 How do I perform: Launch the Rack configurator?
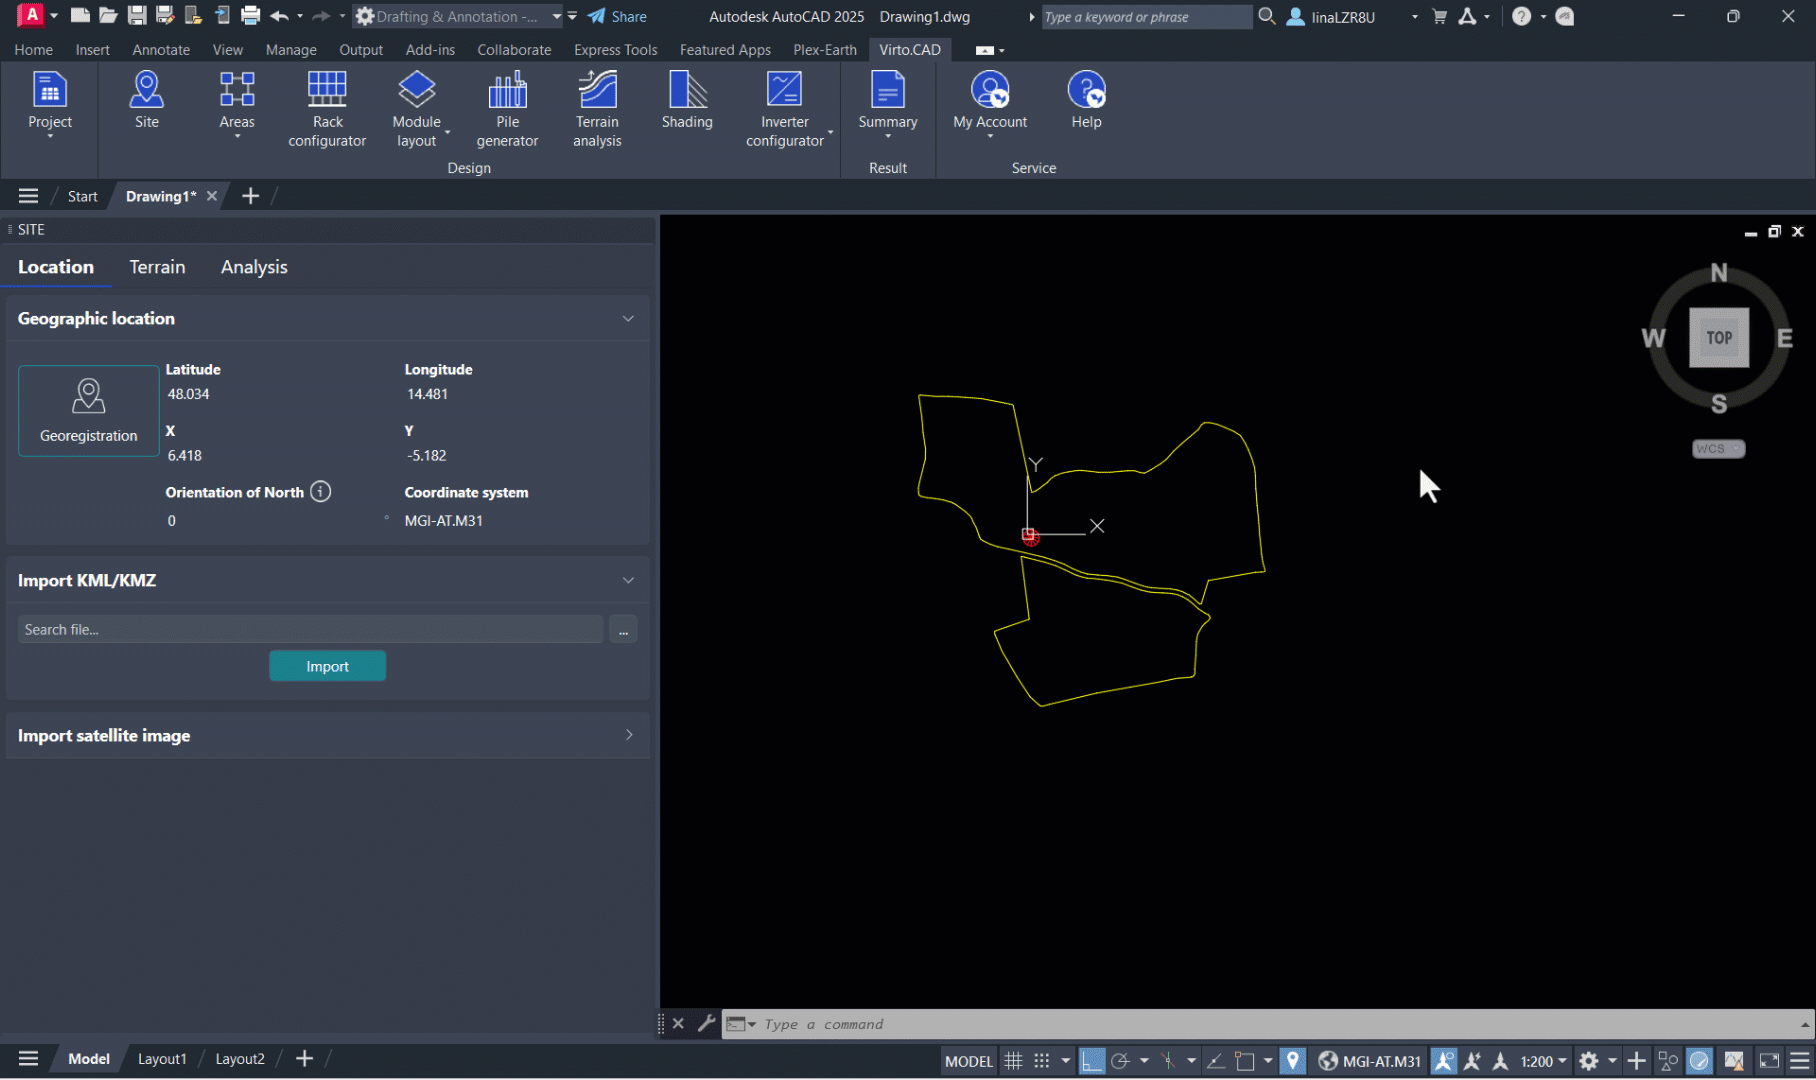[x=327, y=110]
